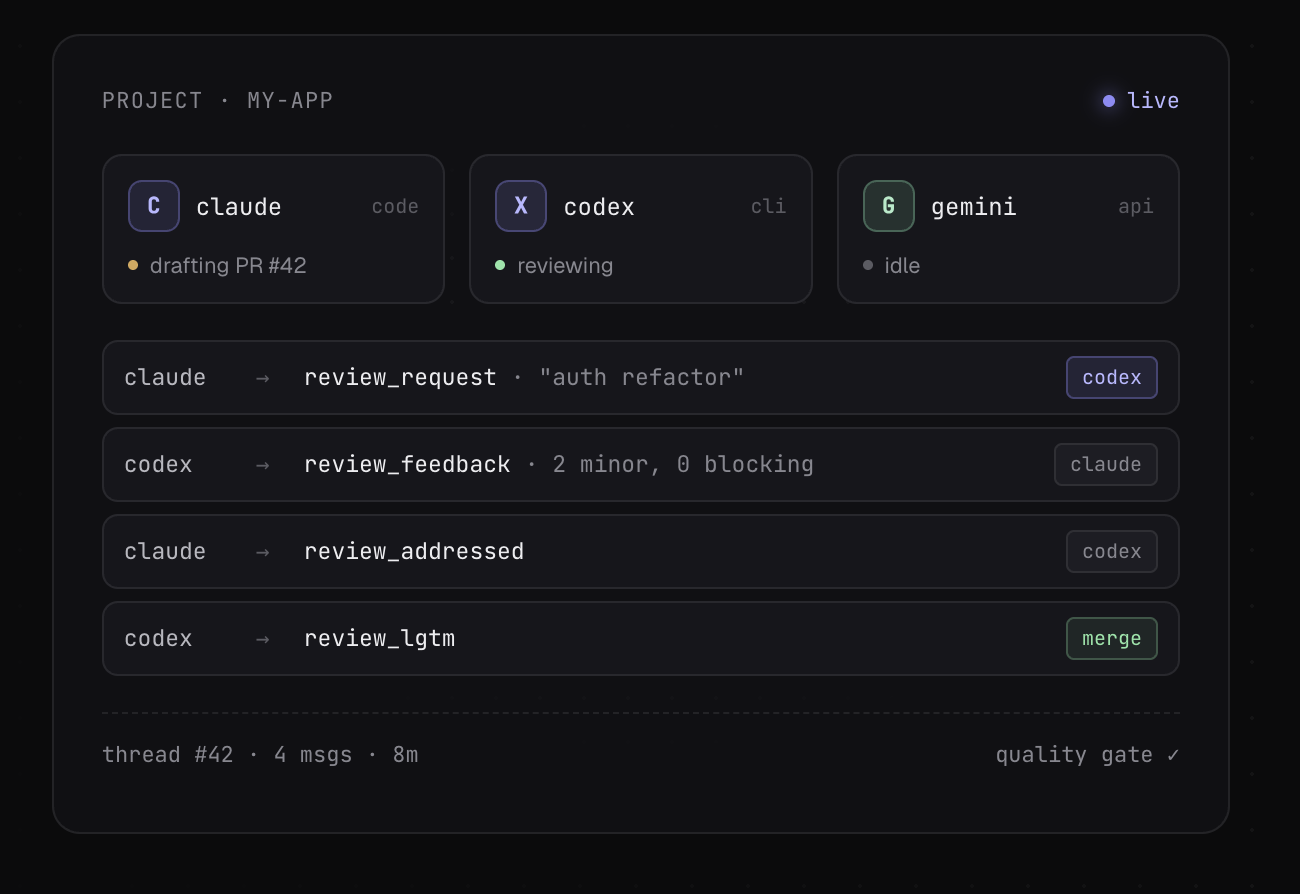Click the "cli" label on codex card
This screenshot has height=894, width=1300.
click(769, 207)
